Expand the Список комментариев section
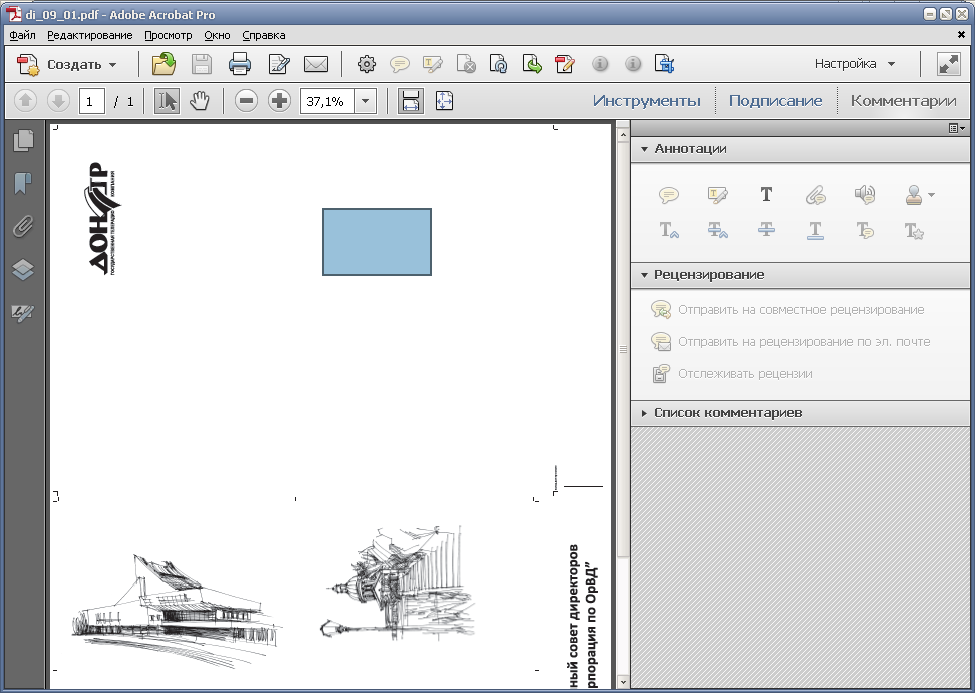The width and height of the screenshot is (975, 693). (x=727, y=412)
